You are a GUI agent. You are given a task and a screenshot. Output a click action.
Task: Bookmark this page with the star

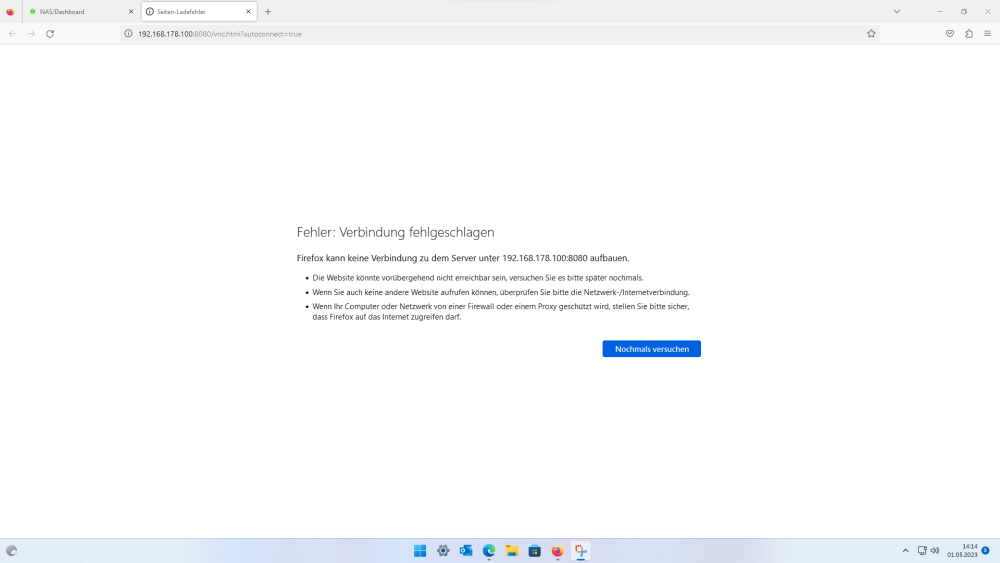click(x=871, y=34)
